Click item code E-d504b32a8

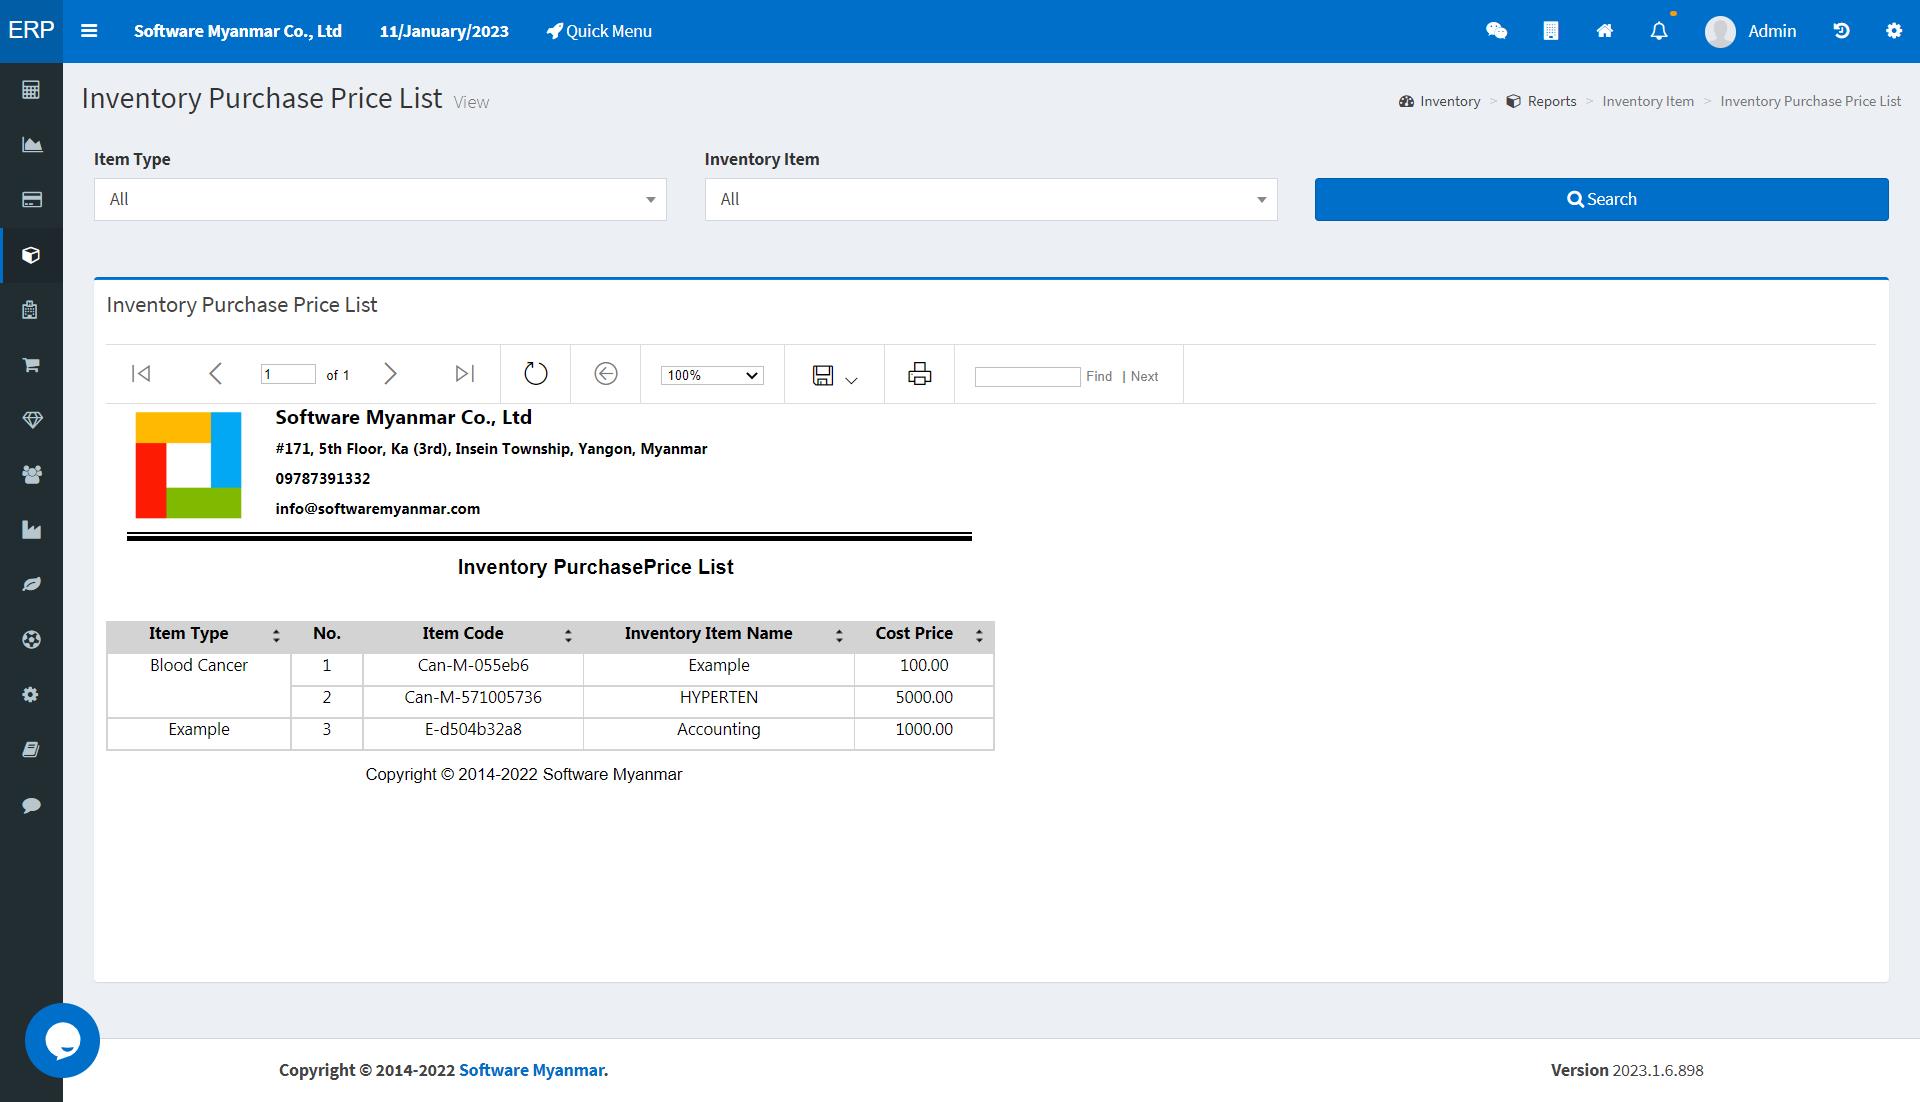473,730
